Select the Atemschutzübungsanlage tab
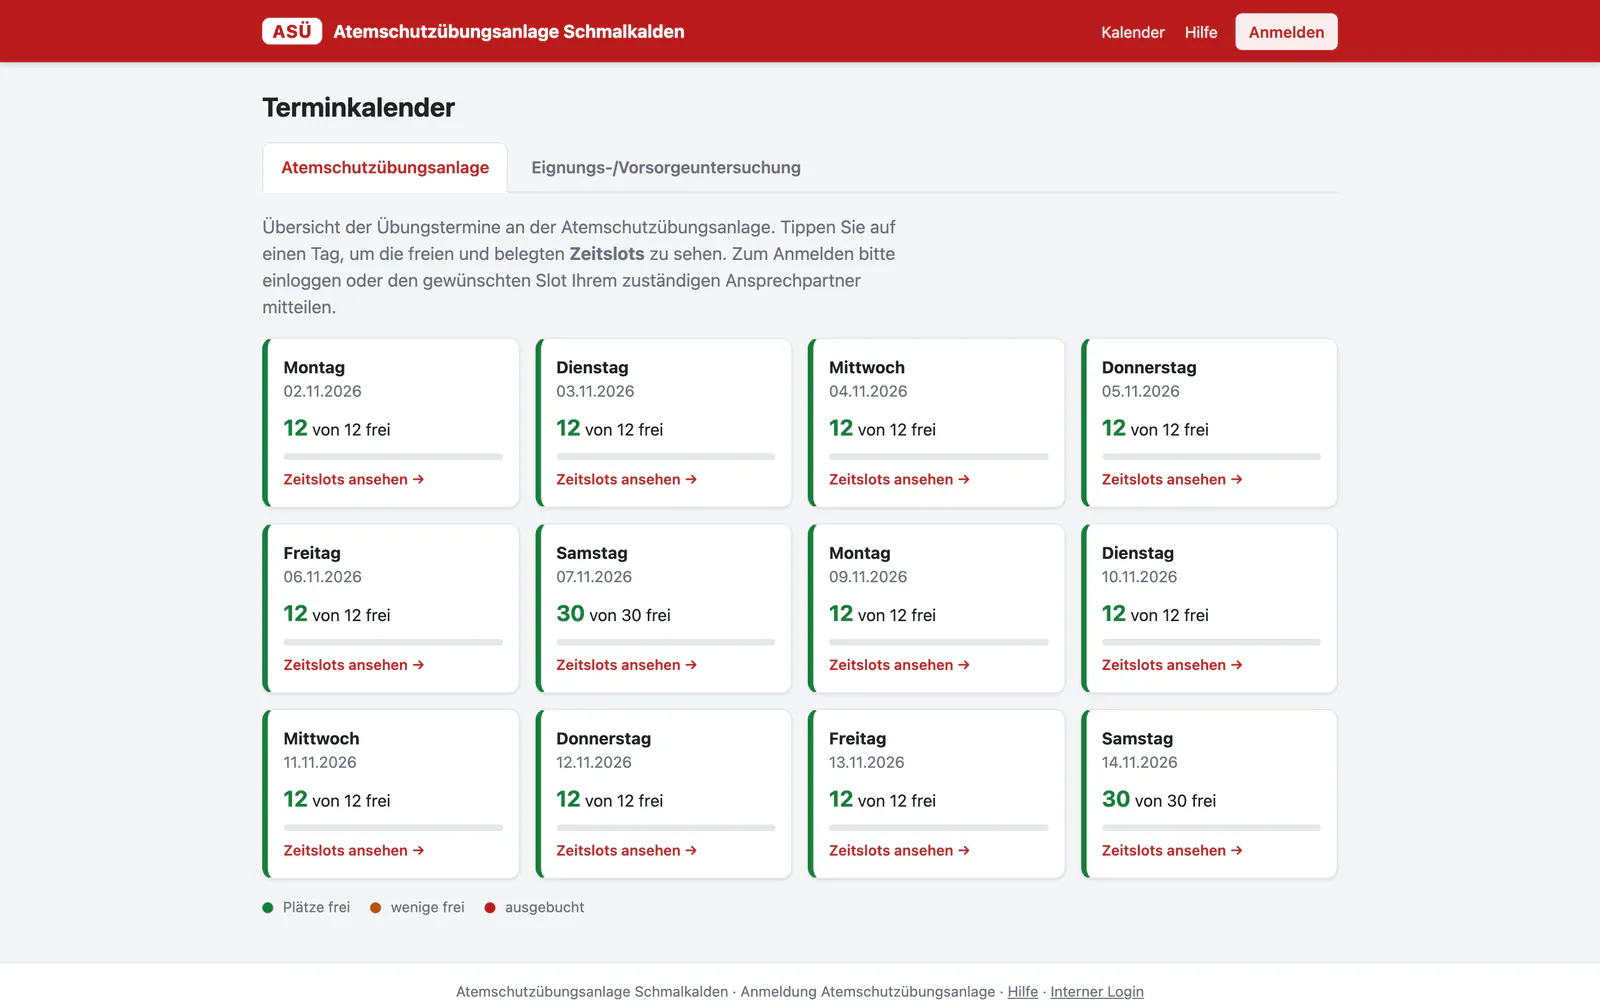 (385, 168)
